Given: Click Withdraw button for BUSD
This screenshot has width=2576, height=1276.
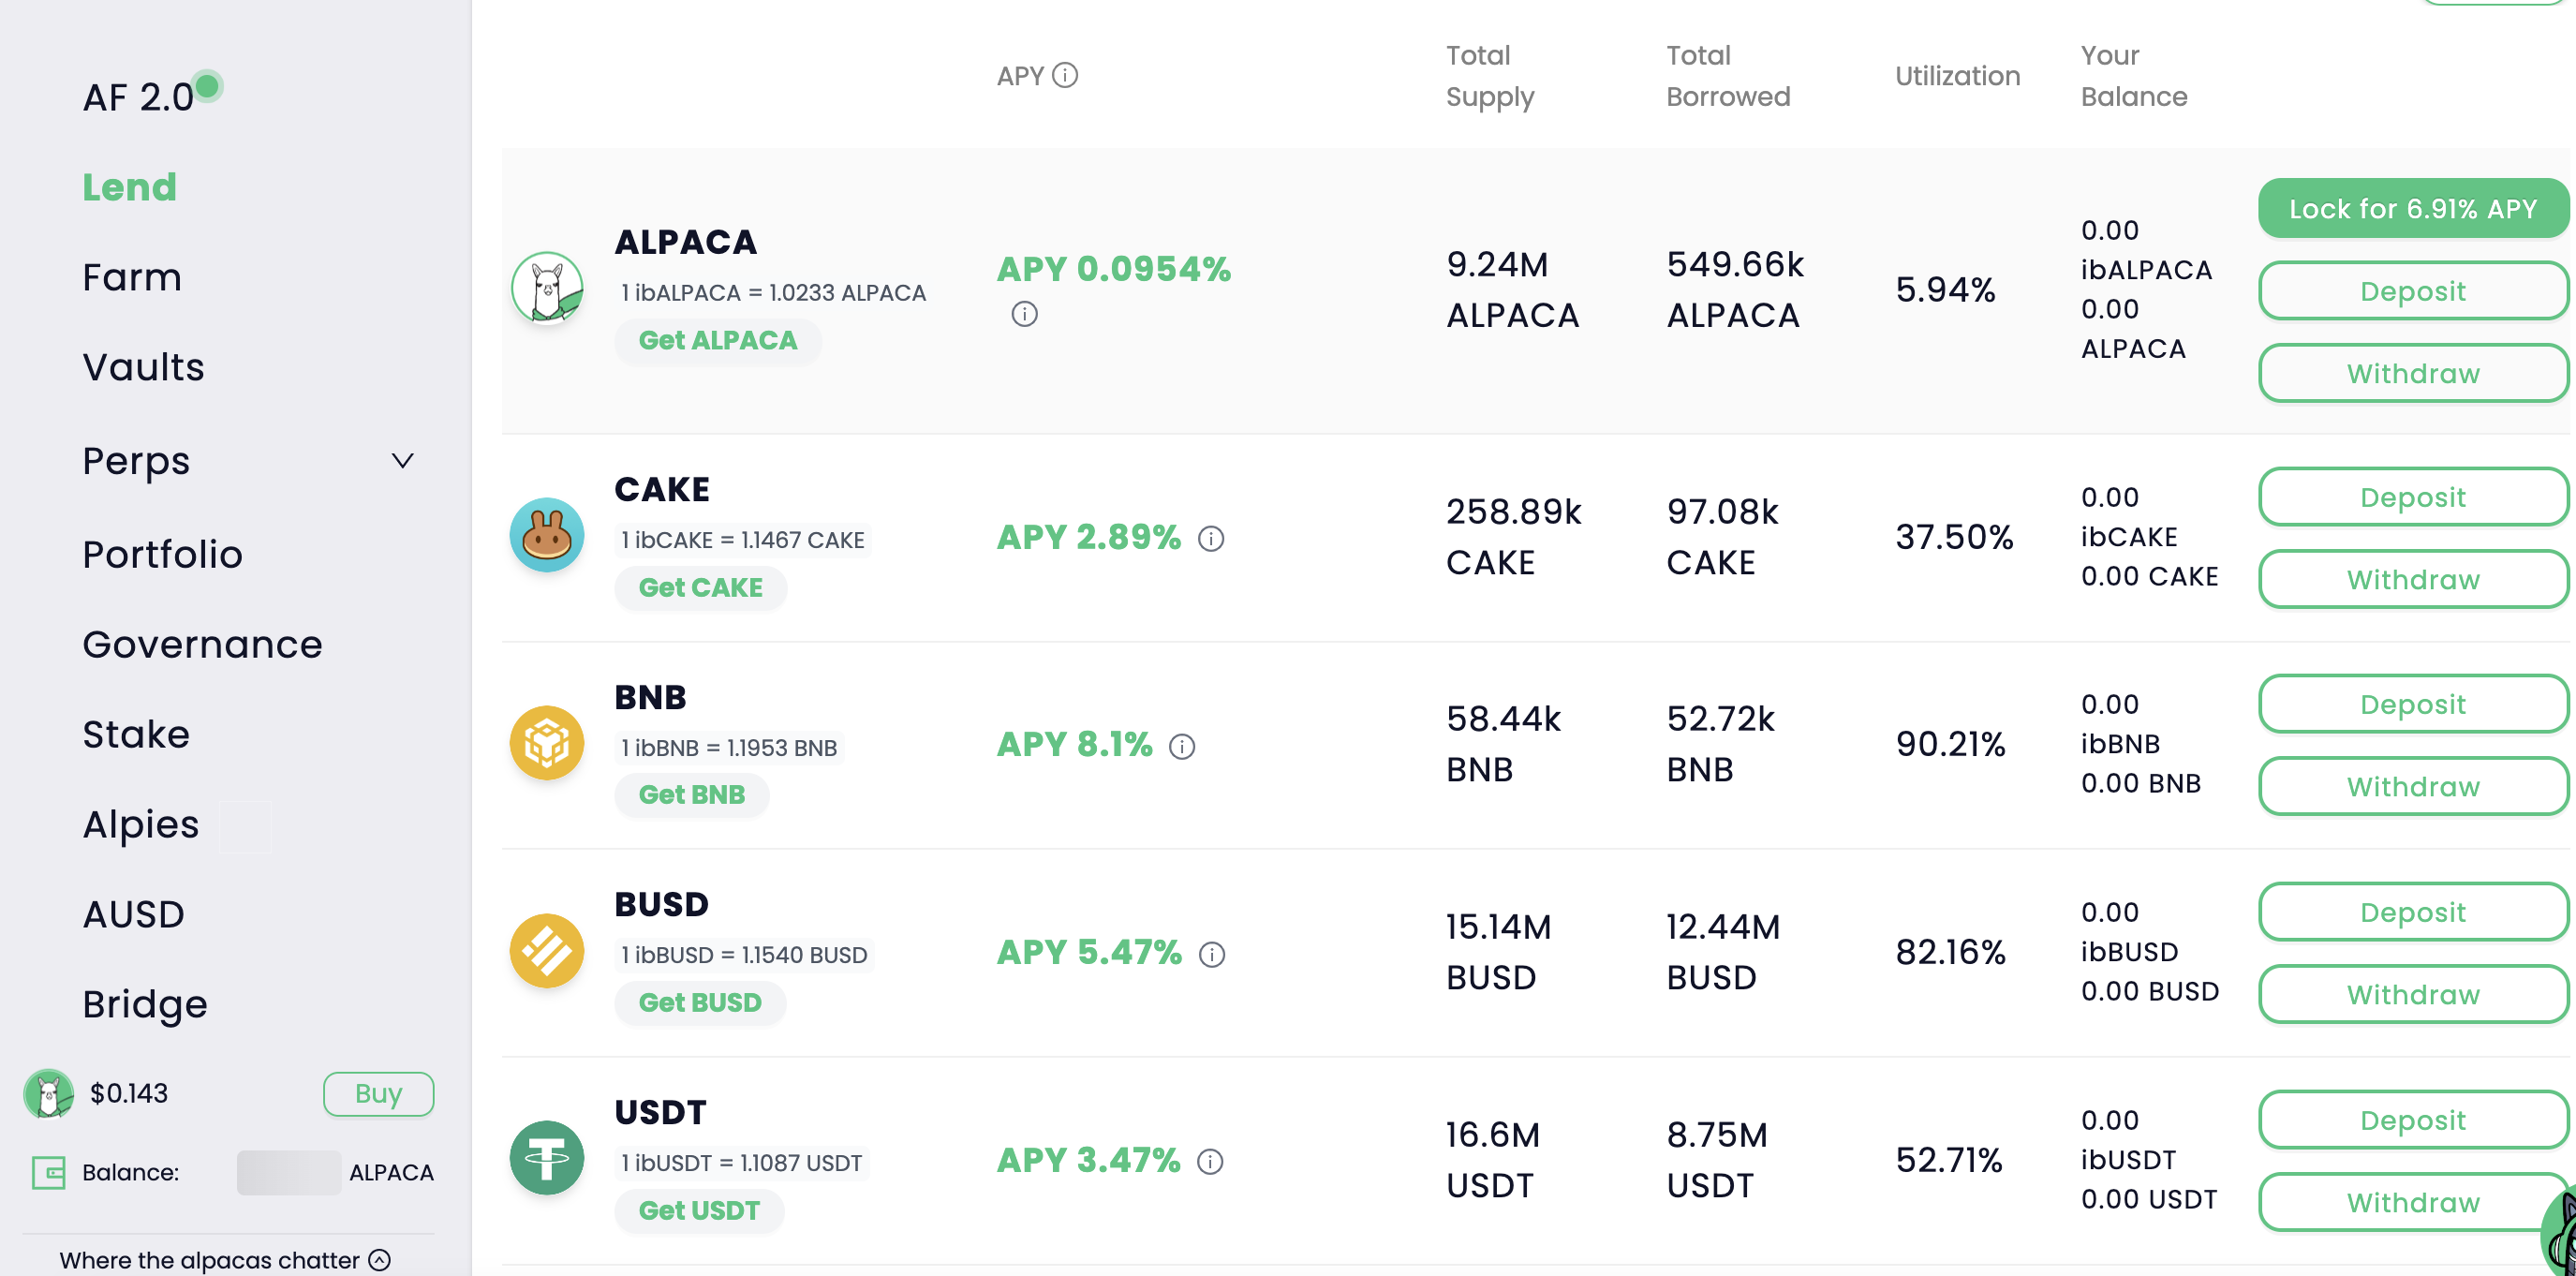Looking at the screenshot, I should [x=2412, y=994].
